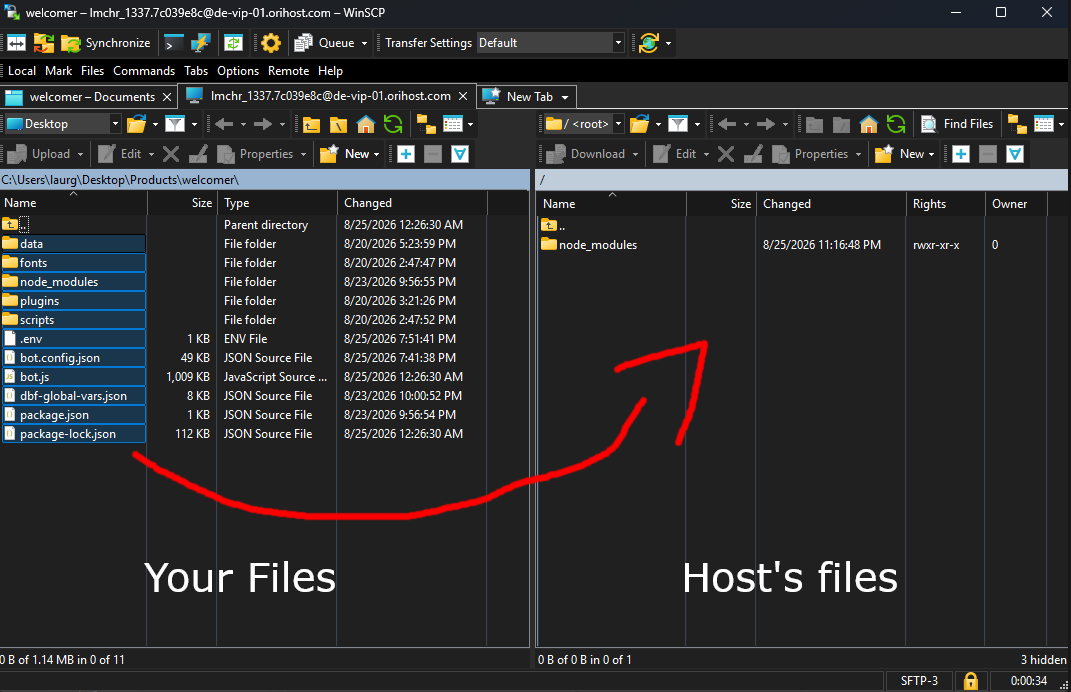The width and height of the screenshot is (1071, 692).
Task: Refresh the local panel
Action: [x=393, y=124]
